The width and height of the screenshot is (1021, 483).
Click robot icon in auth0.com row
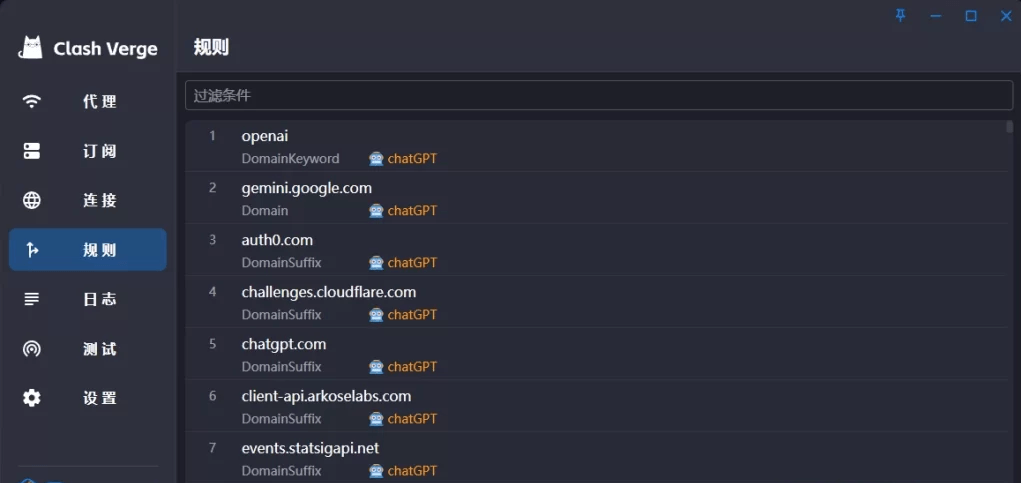[376, 263]
